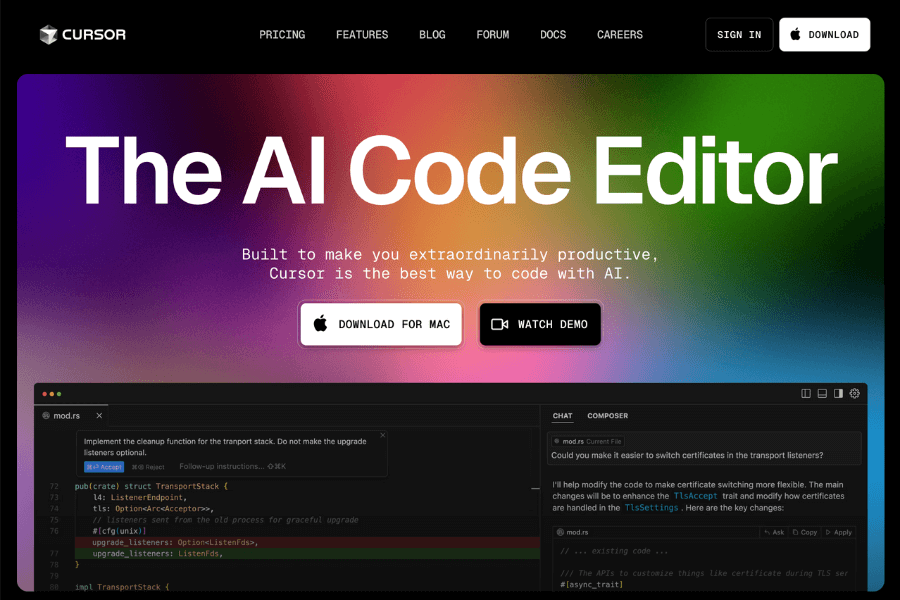
Task: Switch to the Chat tab
Action: click(562, 416)
